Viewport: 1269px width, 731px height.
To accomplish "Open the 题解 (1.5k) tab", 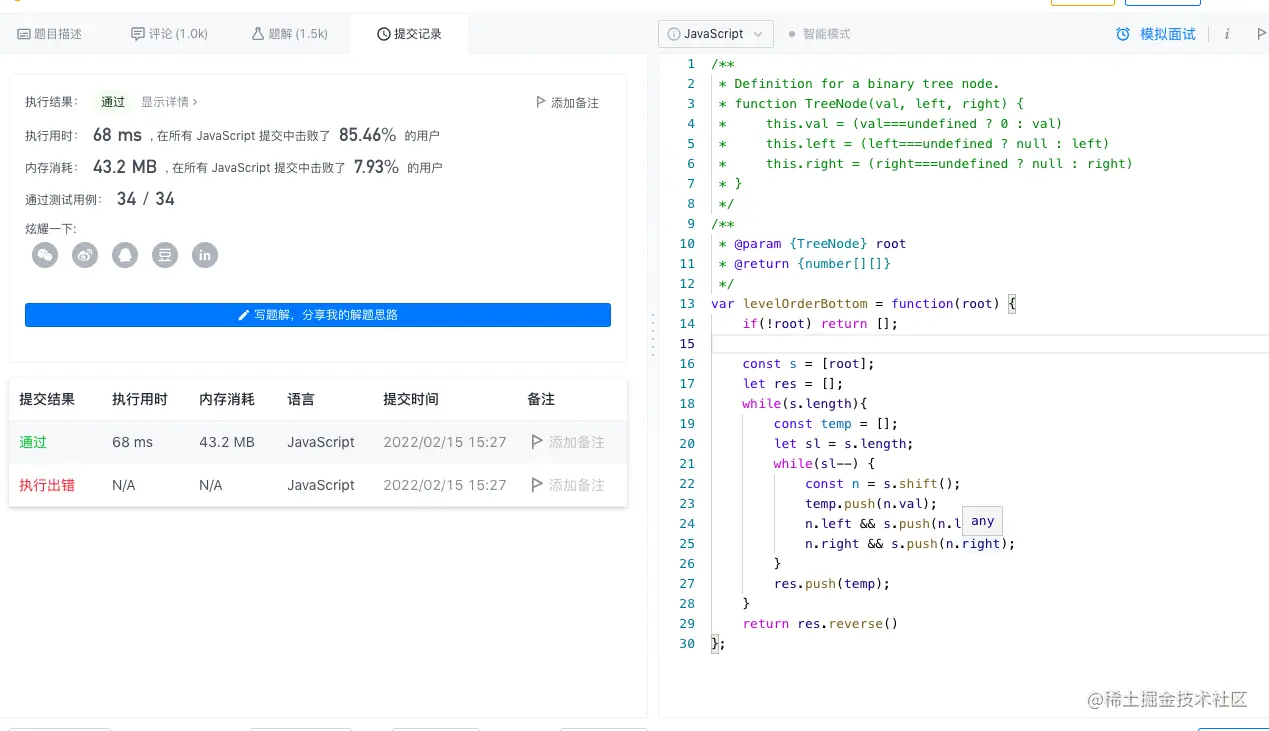I will point(289,34).
